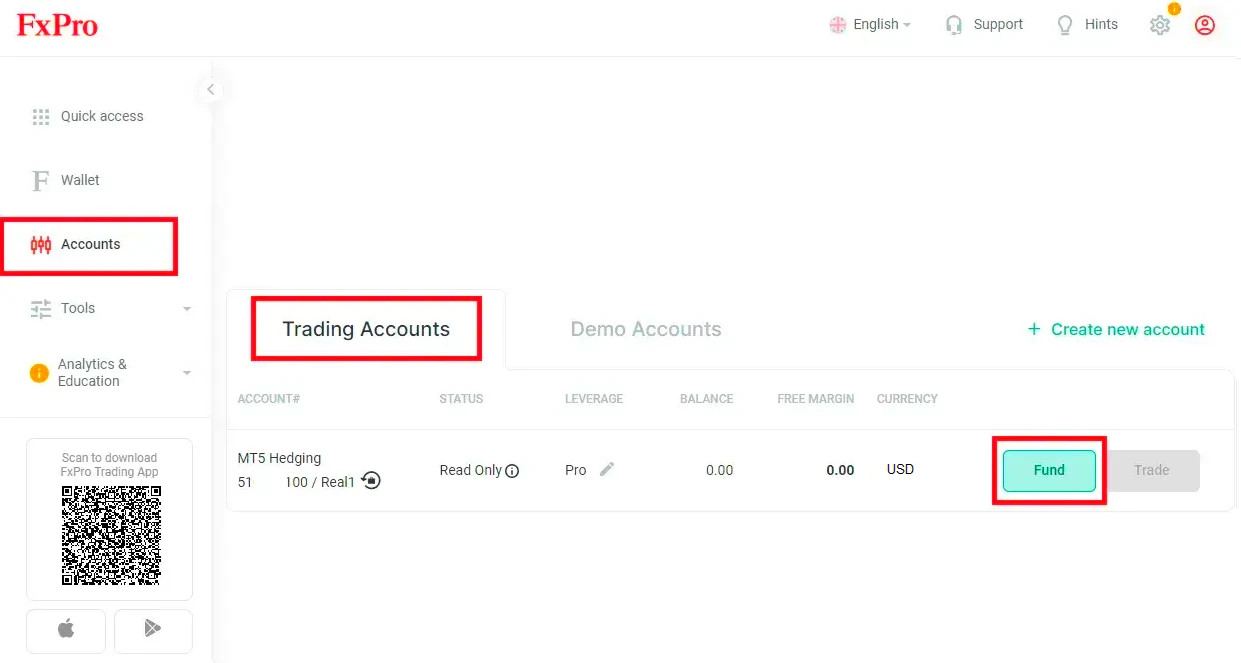Click the history icon next to Real1
Image resolution: width=1241 pixels, height=663 pixels.
click(370, 481)
